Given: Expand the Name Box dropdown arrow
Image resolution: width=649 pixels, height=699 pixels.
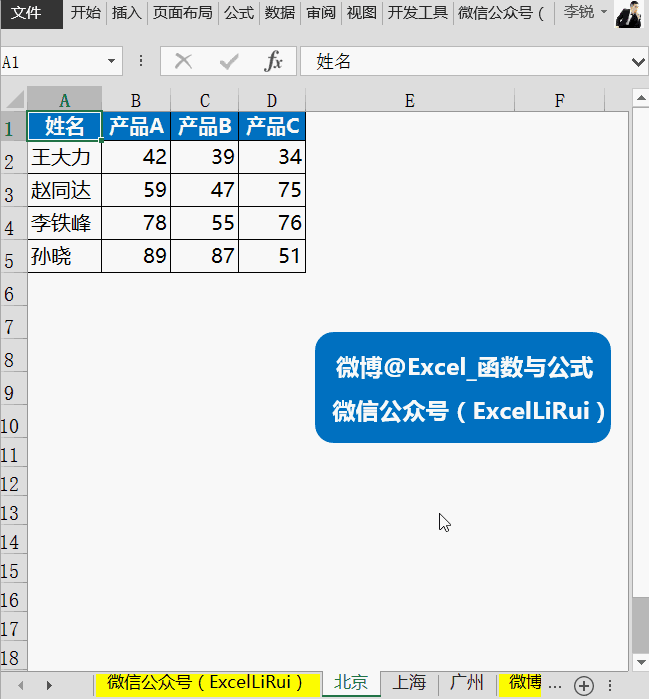Looking at the screenshot, I should point(111,61).
